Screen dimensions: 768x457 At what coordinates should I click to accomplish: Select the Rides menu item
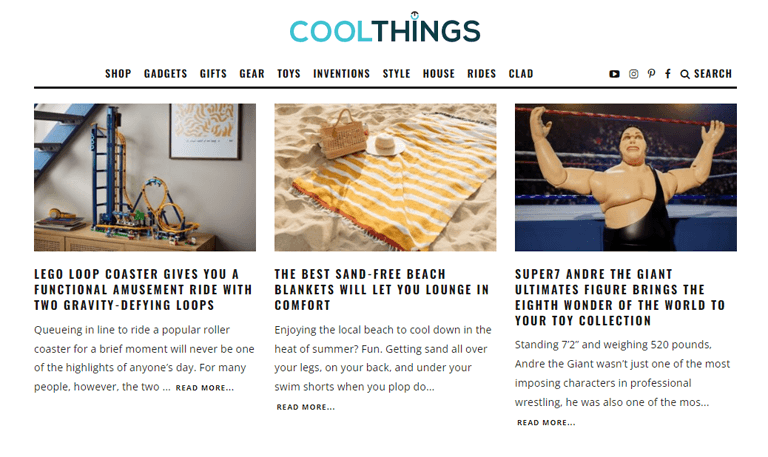pyautogui.click(x=481, y=73)
